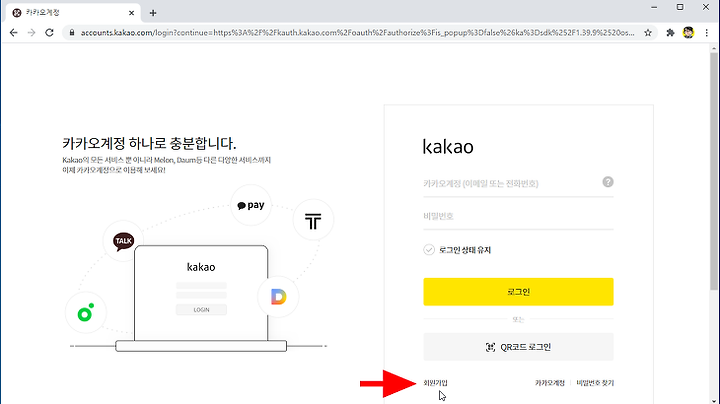
Task: Click the page vertical scrollbar
Action: click(714, 172)
